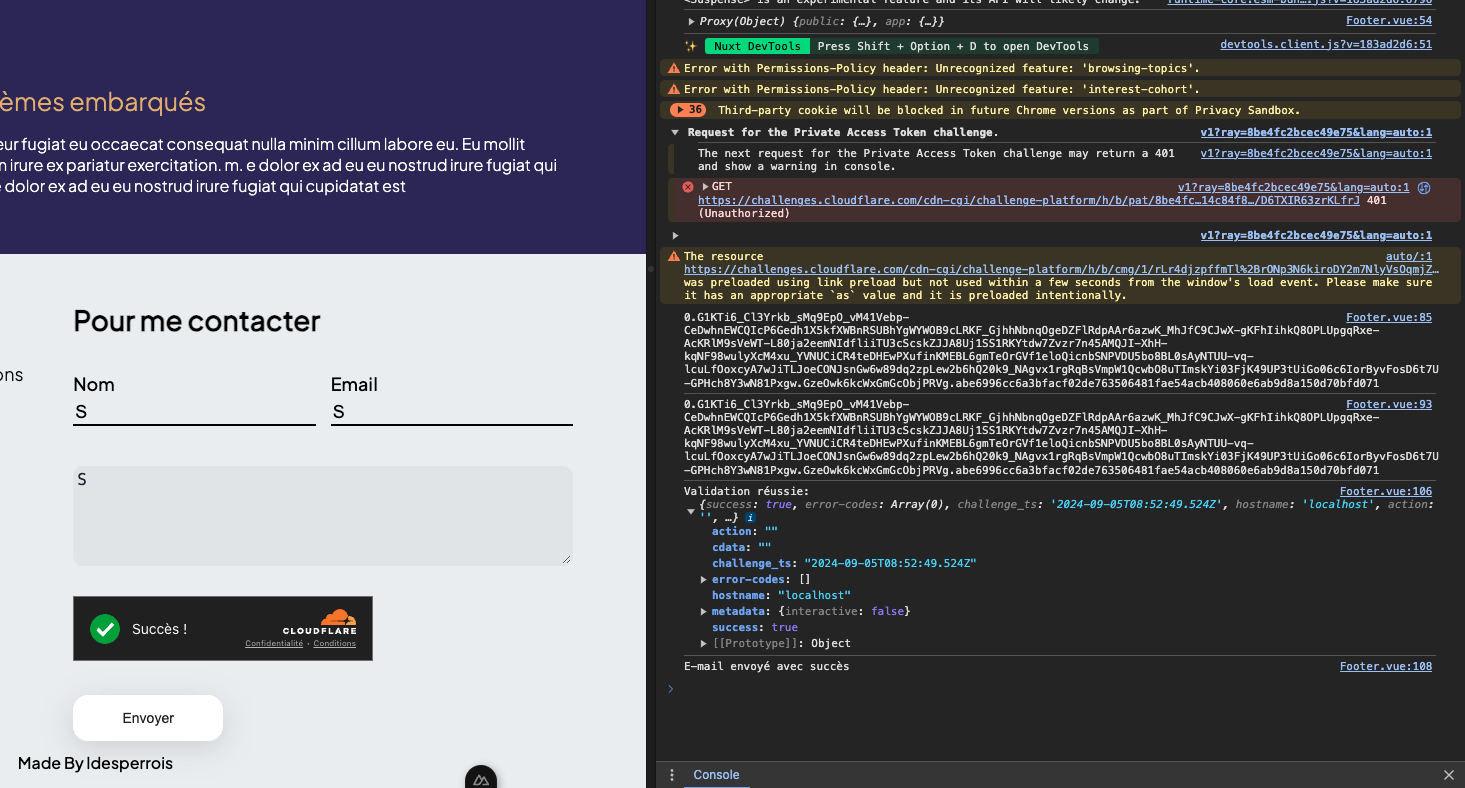Open the preloaded resource challenge-platform/h/b/cmg URL
The height and width of the screenshot is (788, 1465).
(1062, 269)
